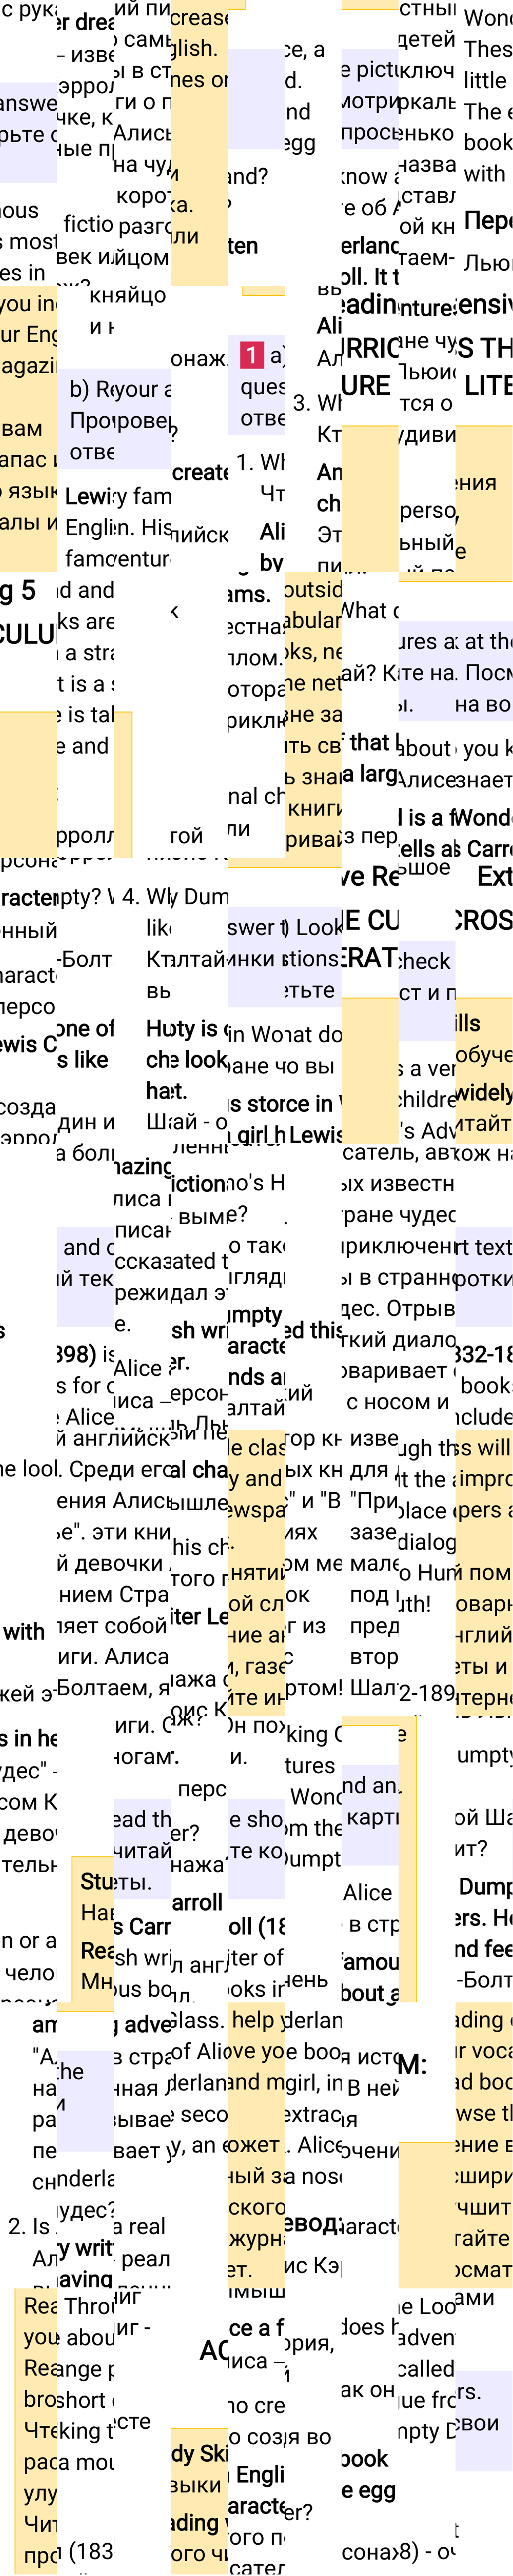Select the red exercise number 1 badge
Viewport: 513px width, 2576px height.
coord(251,354)
